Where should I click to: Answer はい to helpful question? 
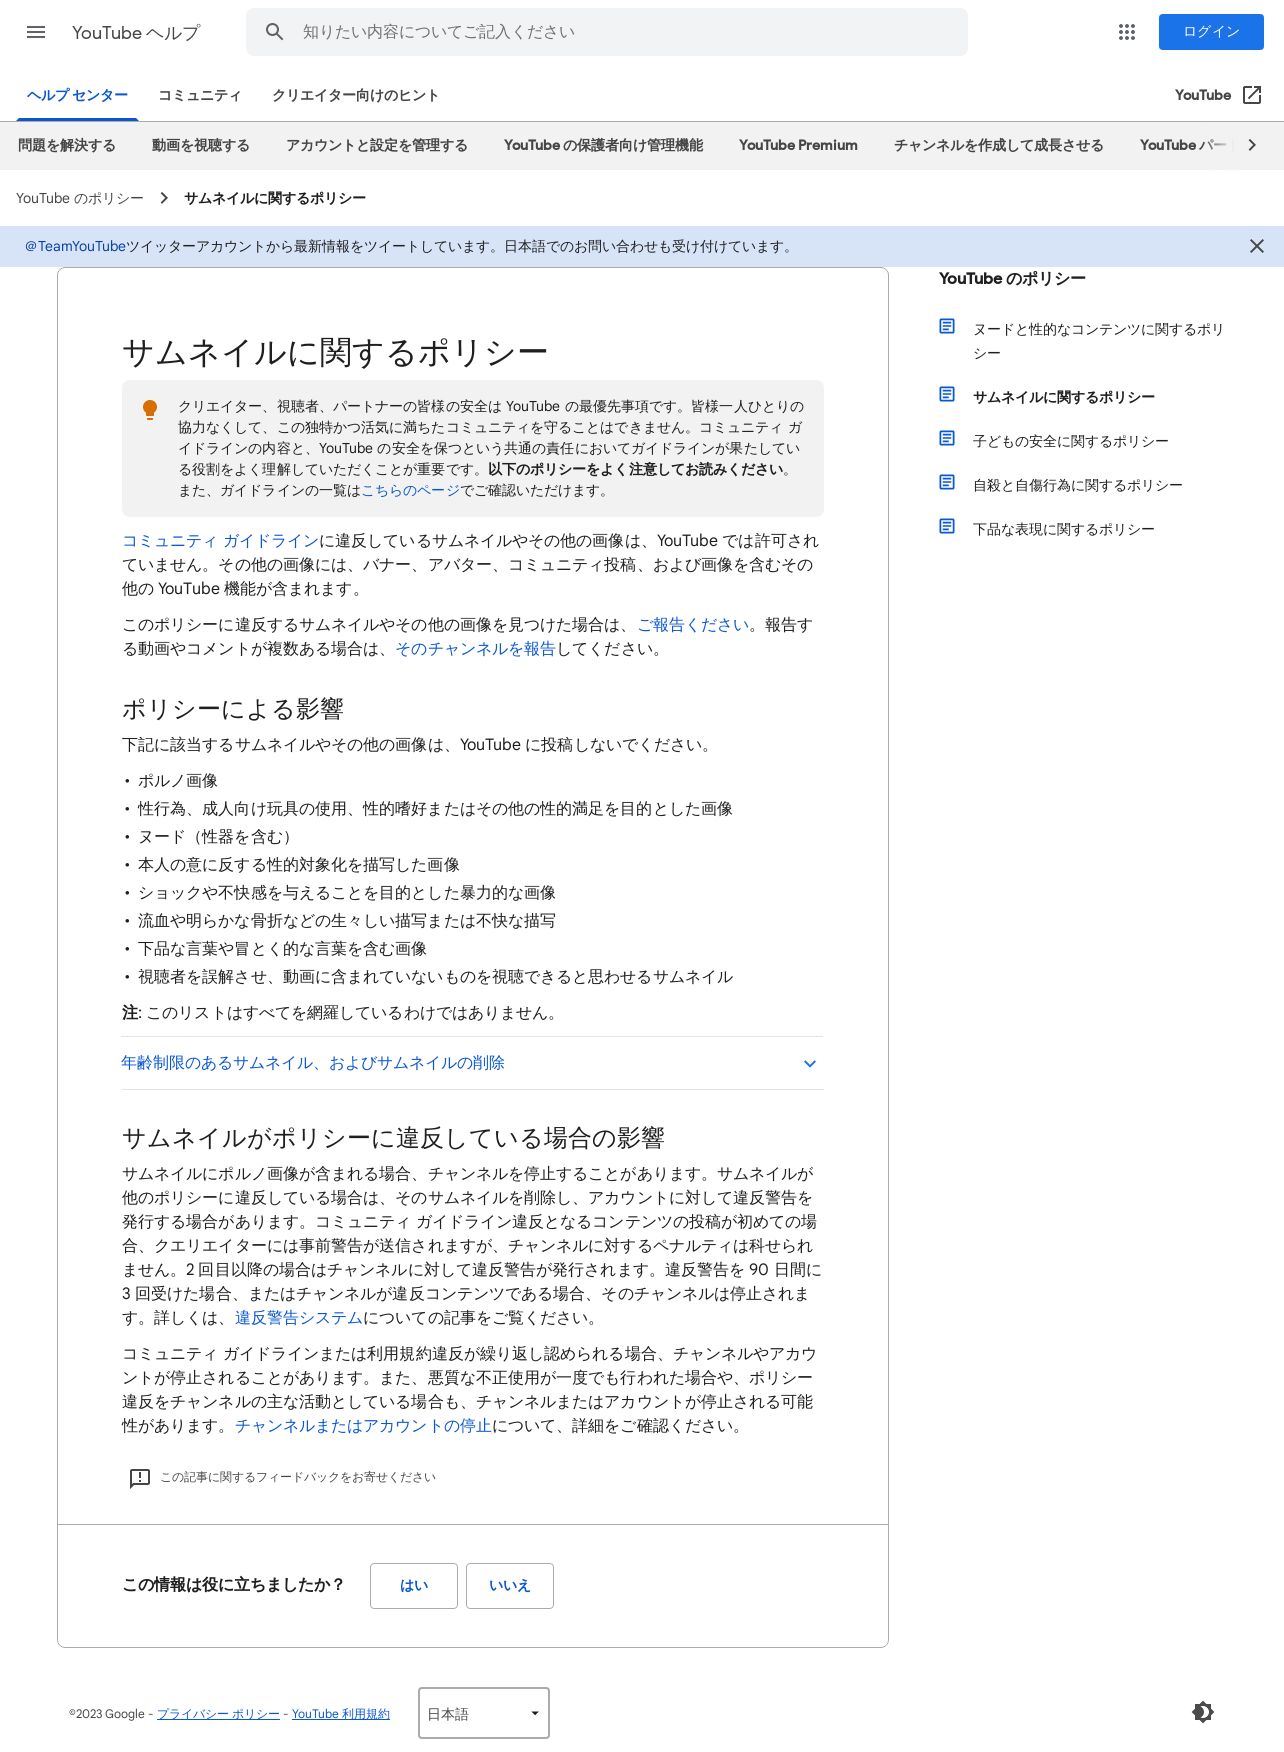click(414, 1586)
